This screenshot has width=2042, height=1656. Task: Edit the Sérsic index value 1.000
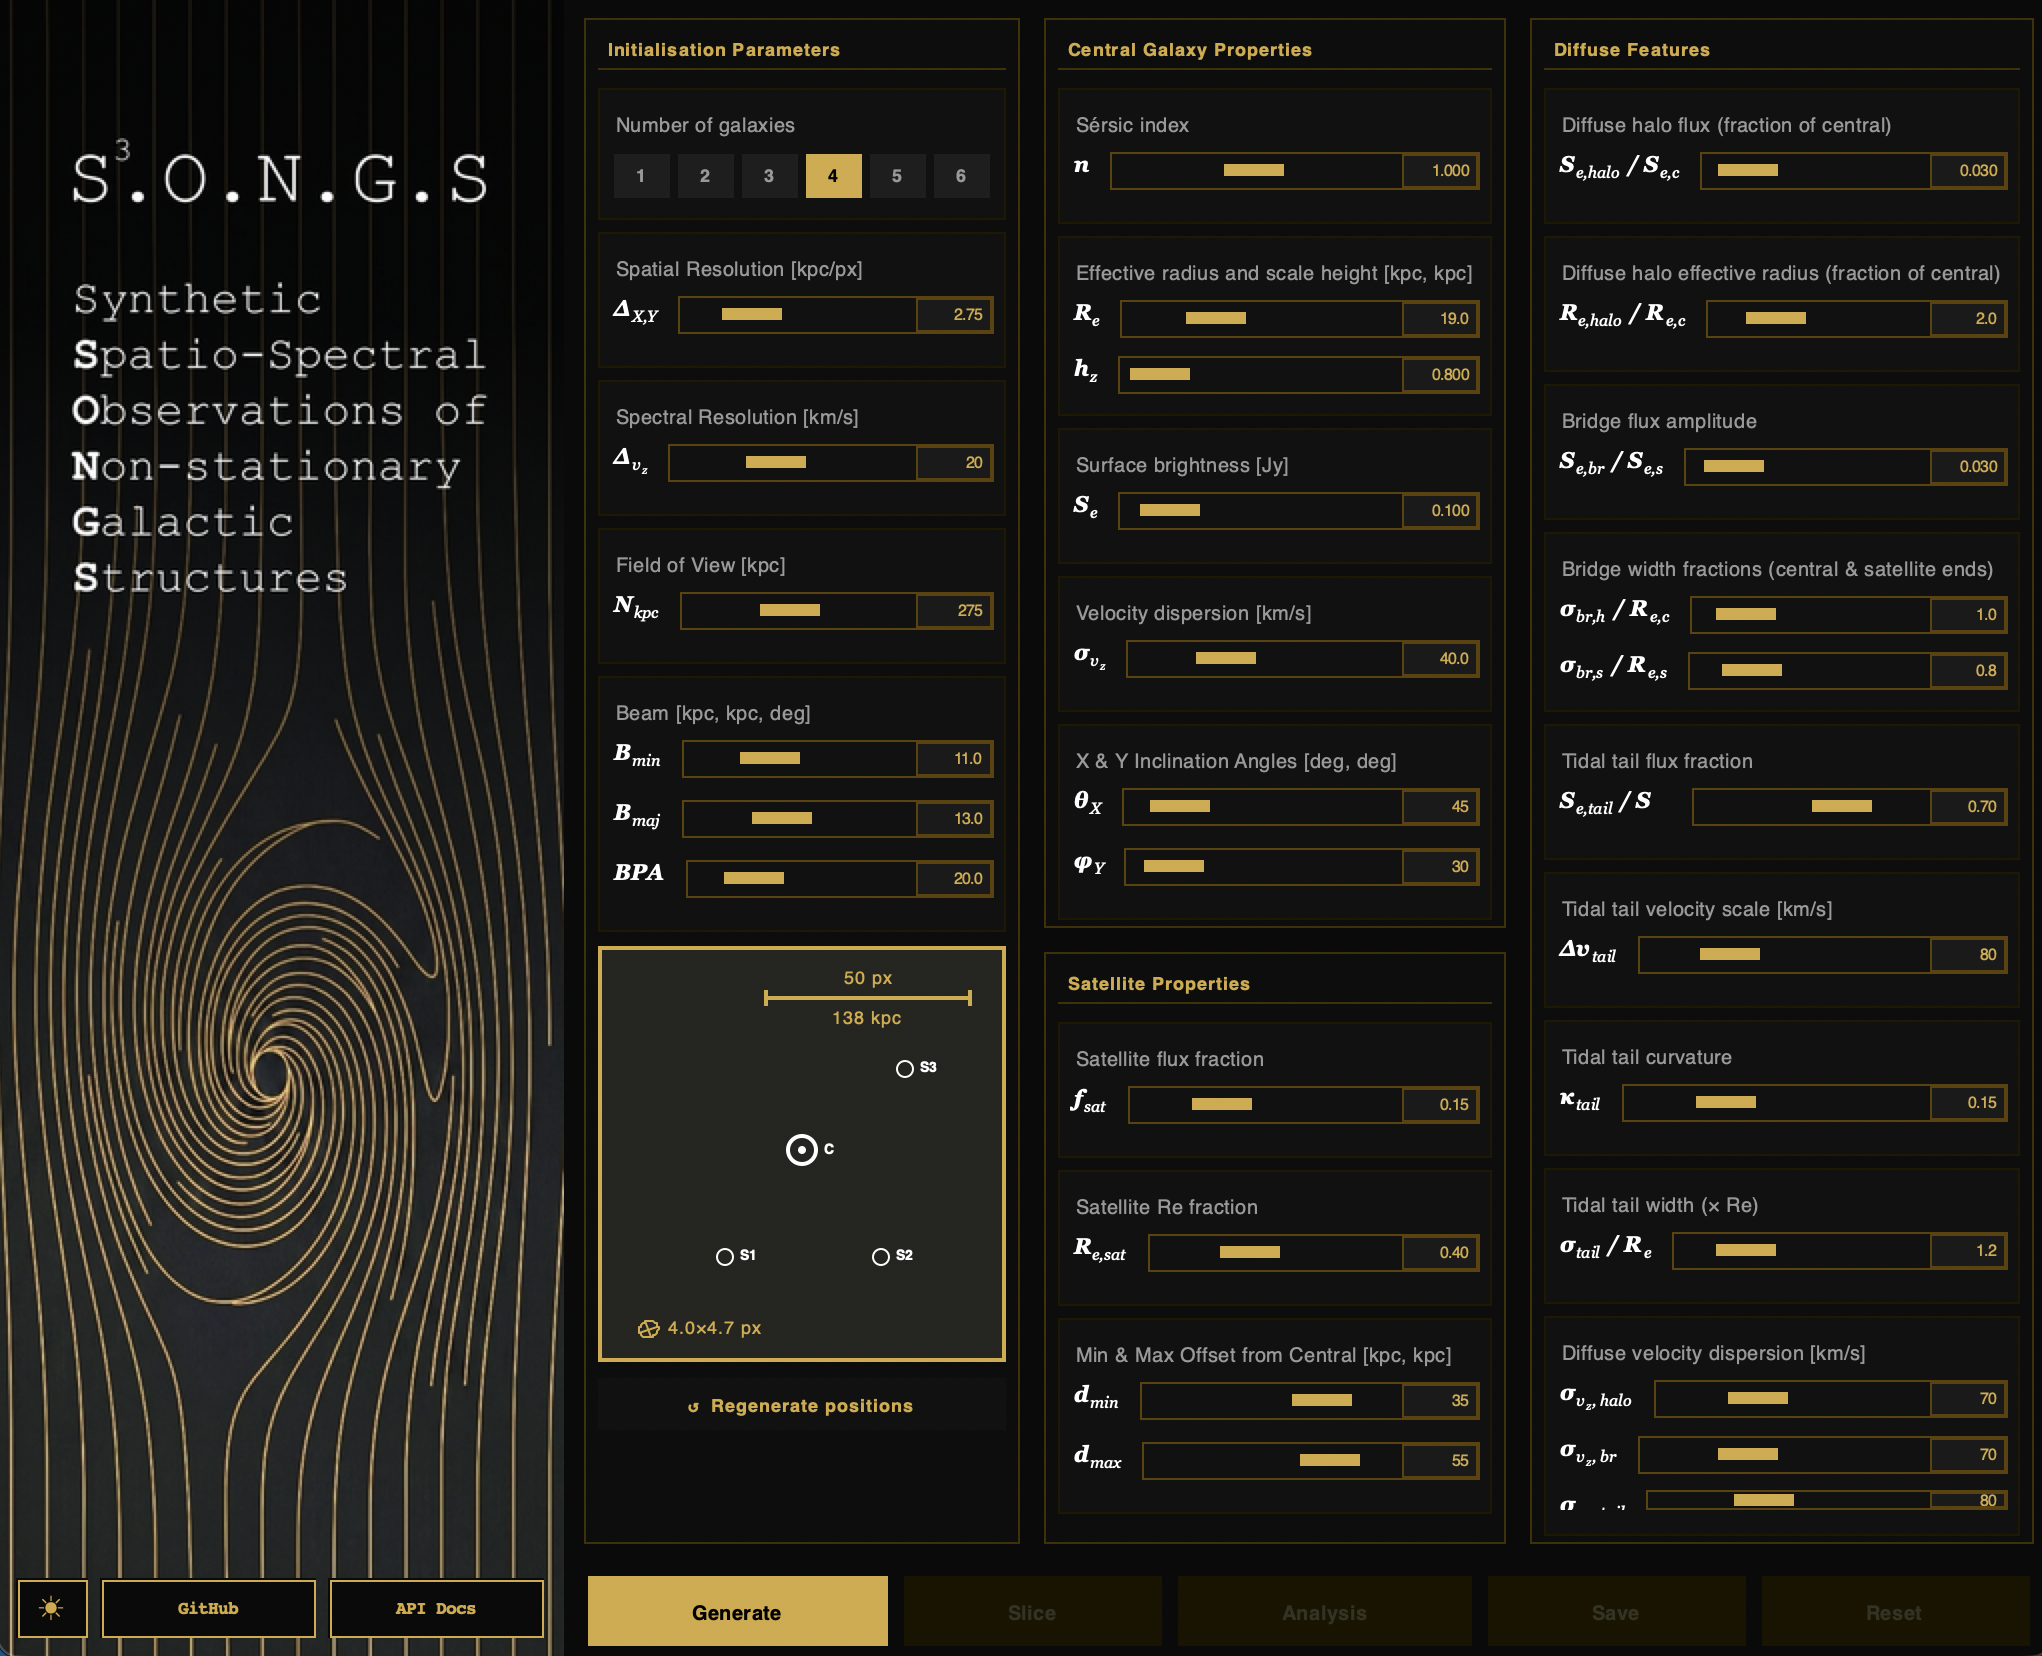coord(1441,171)
